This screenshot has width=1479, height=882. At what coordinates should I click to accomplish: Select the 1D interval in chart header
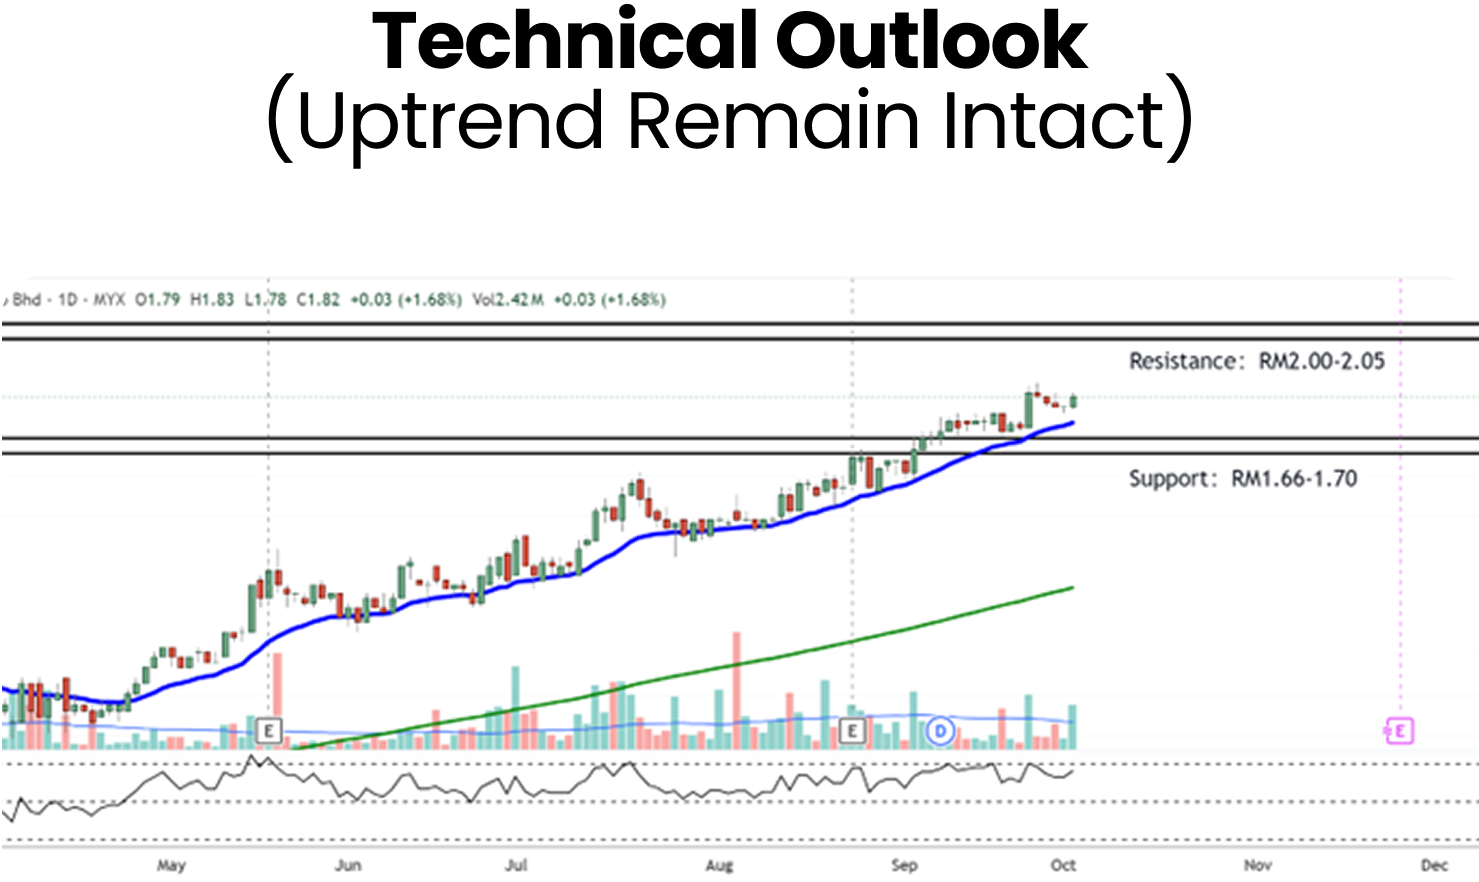click(68, 299)
